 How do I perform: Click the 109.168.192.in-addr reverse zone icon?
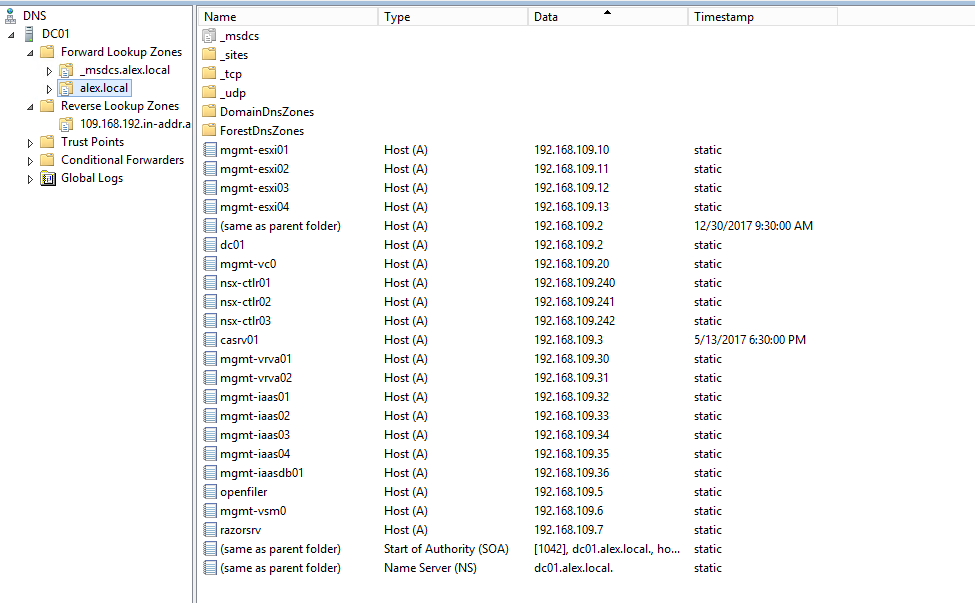coord(66,124)
